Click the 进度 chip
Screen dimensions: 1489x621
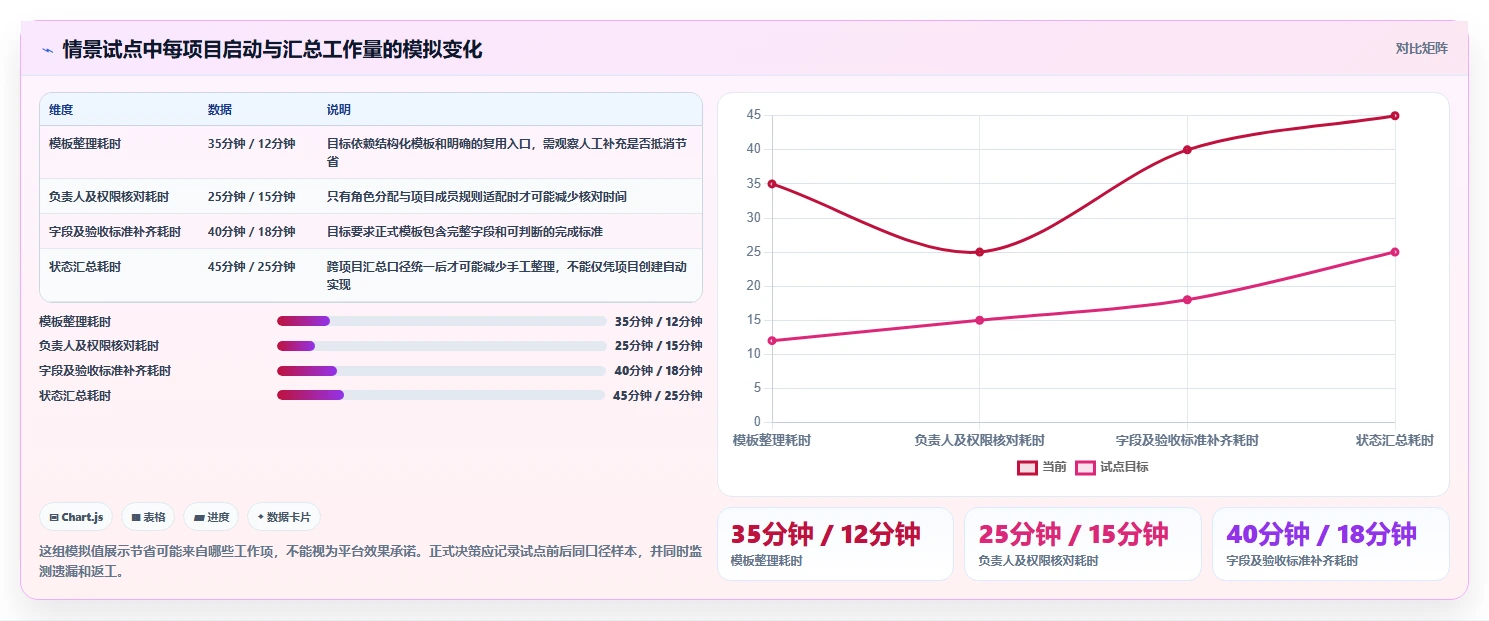coord(211,517)
